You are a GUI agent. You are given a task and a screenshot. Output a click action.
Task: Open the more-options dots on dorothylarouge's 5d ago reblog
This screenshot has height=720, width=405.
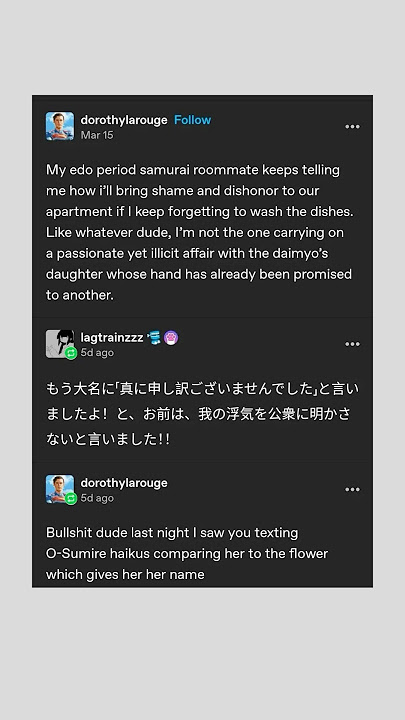pyautogui.click(x=352, y=489)
